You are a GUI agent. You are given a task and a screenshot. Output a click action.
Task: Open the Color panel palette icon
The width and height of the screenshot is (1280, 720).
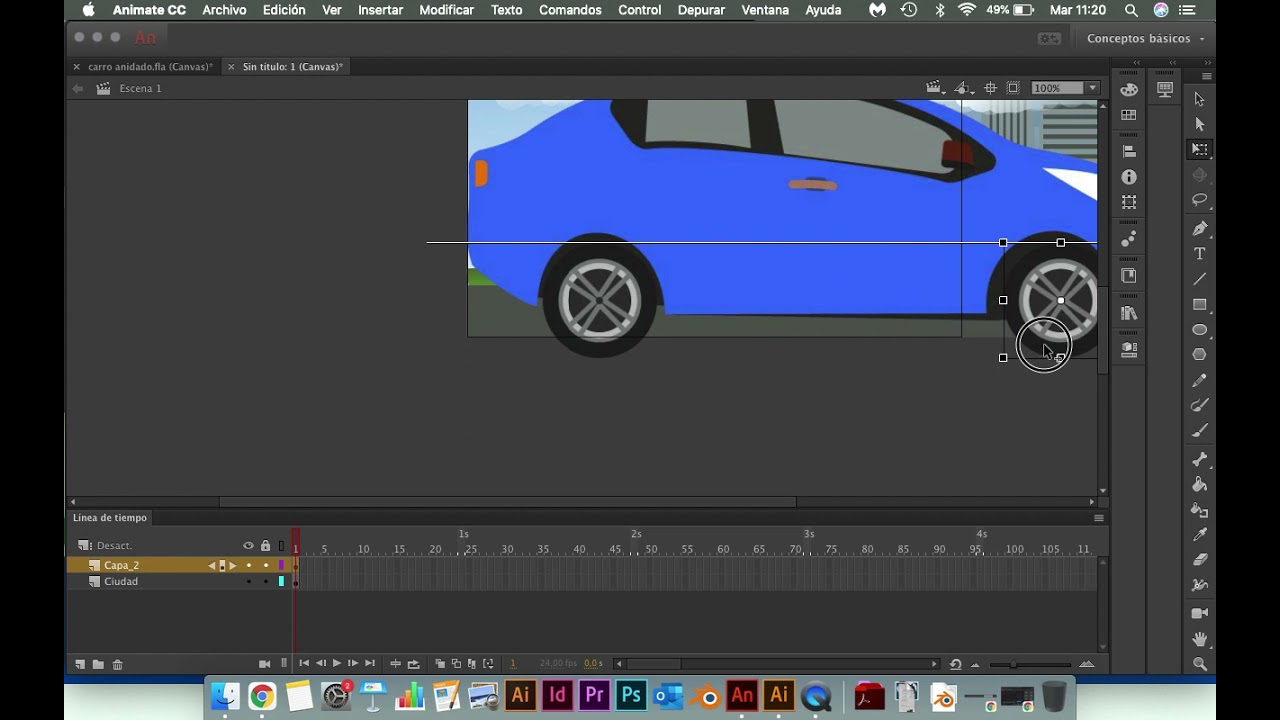click(1129, 89)
